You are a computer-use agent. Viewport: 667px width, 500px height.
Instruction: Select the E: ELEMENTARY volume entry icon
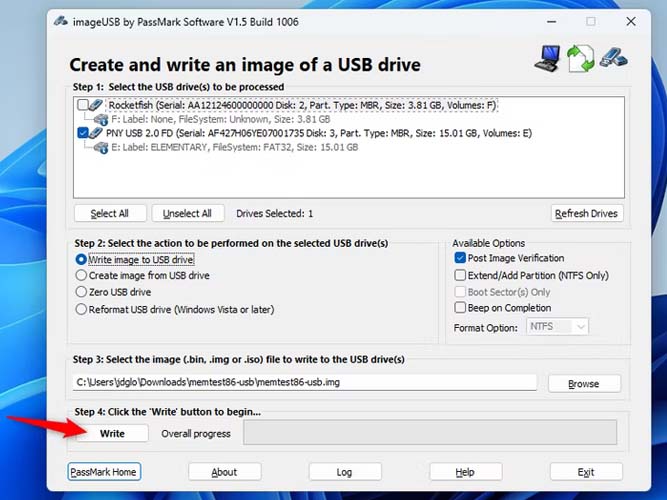pos(100,146)
